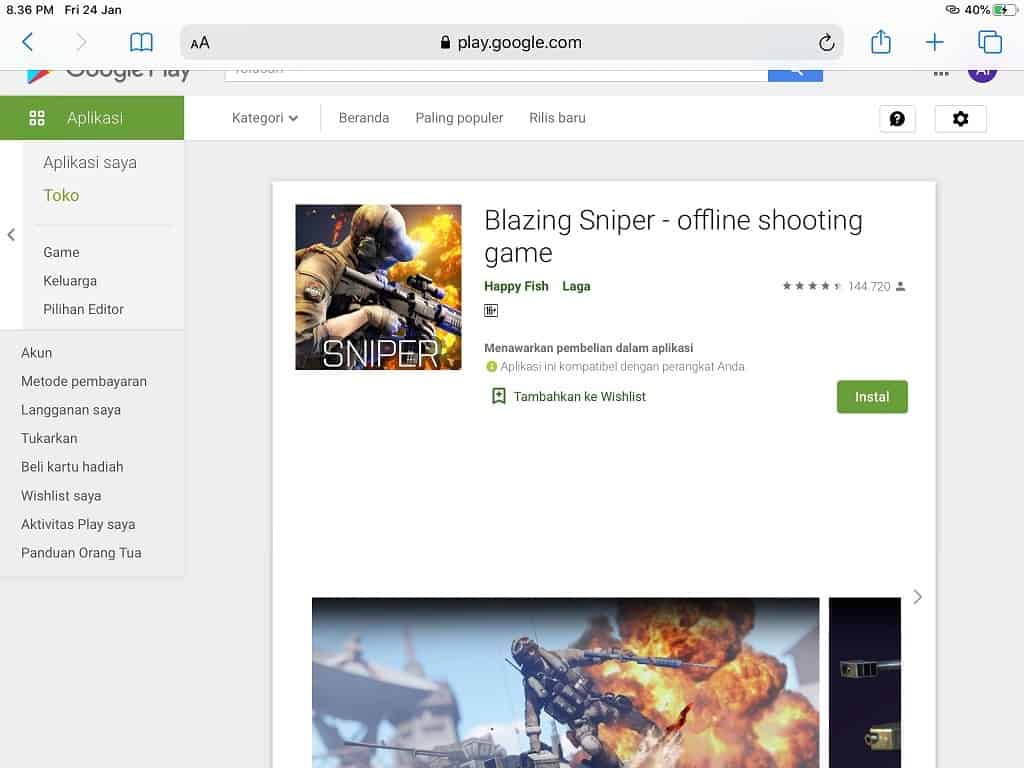Viewport: 1024px width, 768px height.
Task: Open Rilis baru tab
Action: [x=557, y=118]
